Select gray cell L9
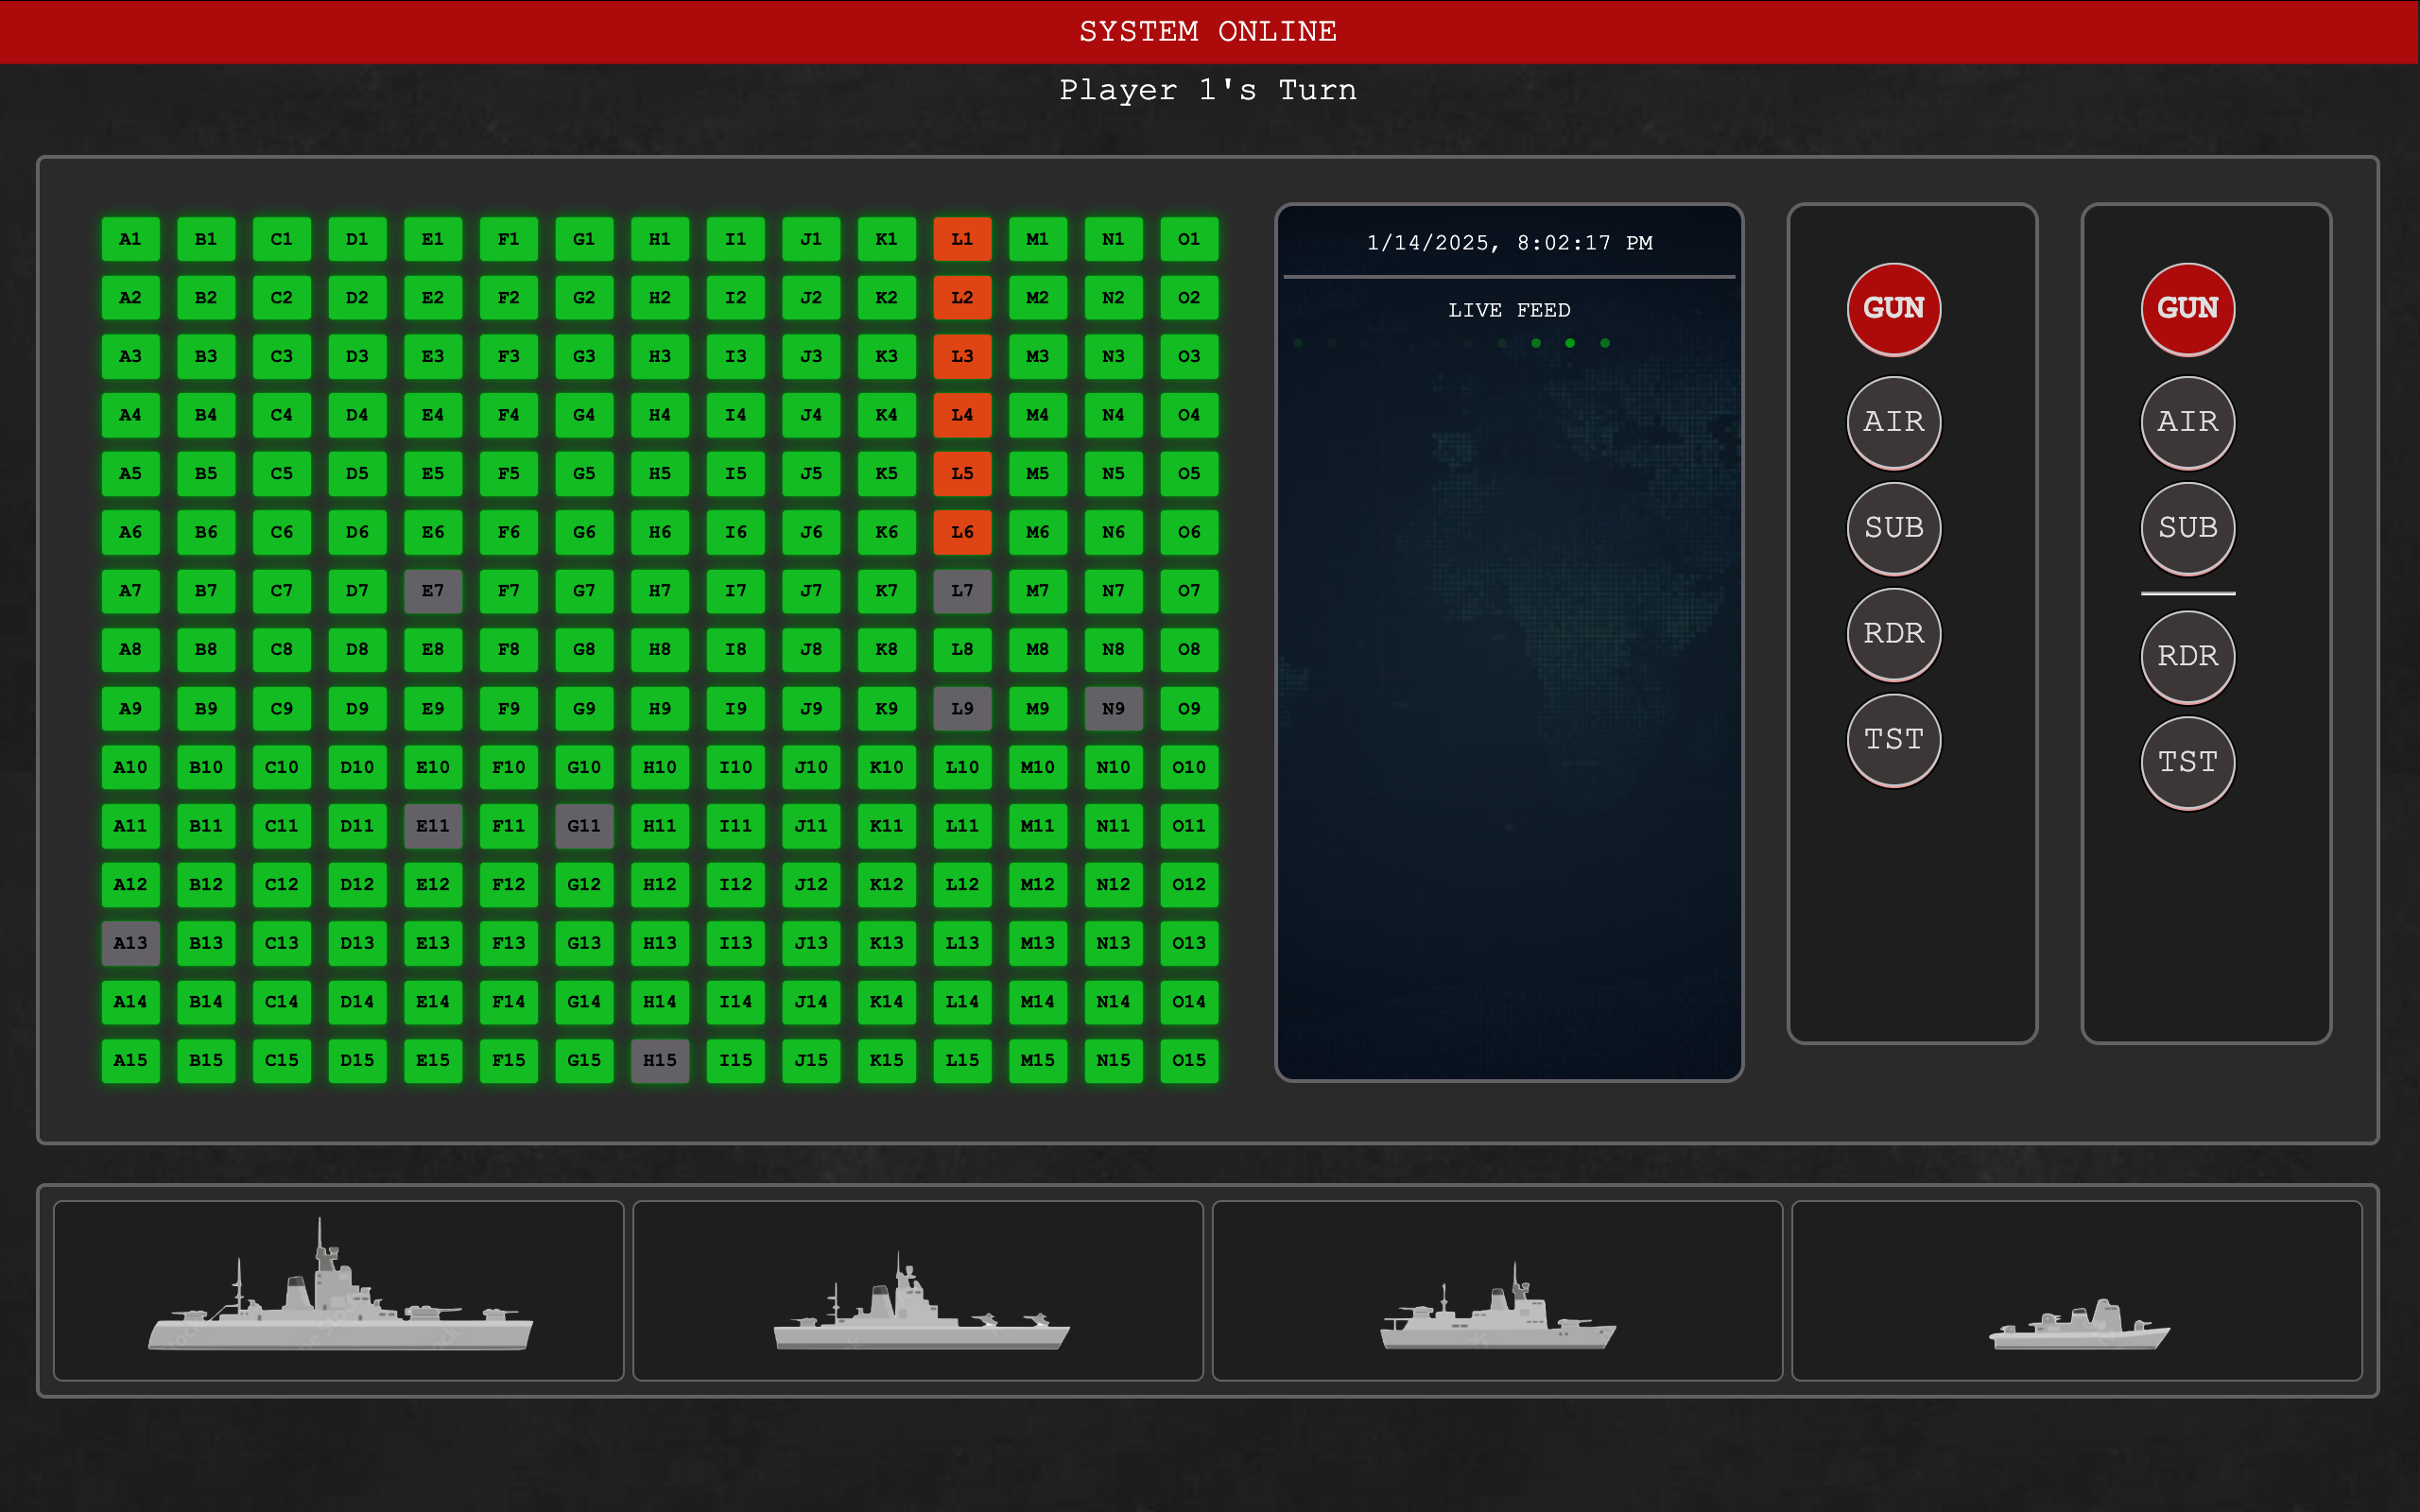 [x=962, y=709]
